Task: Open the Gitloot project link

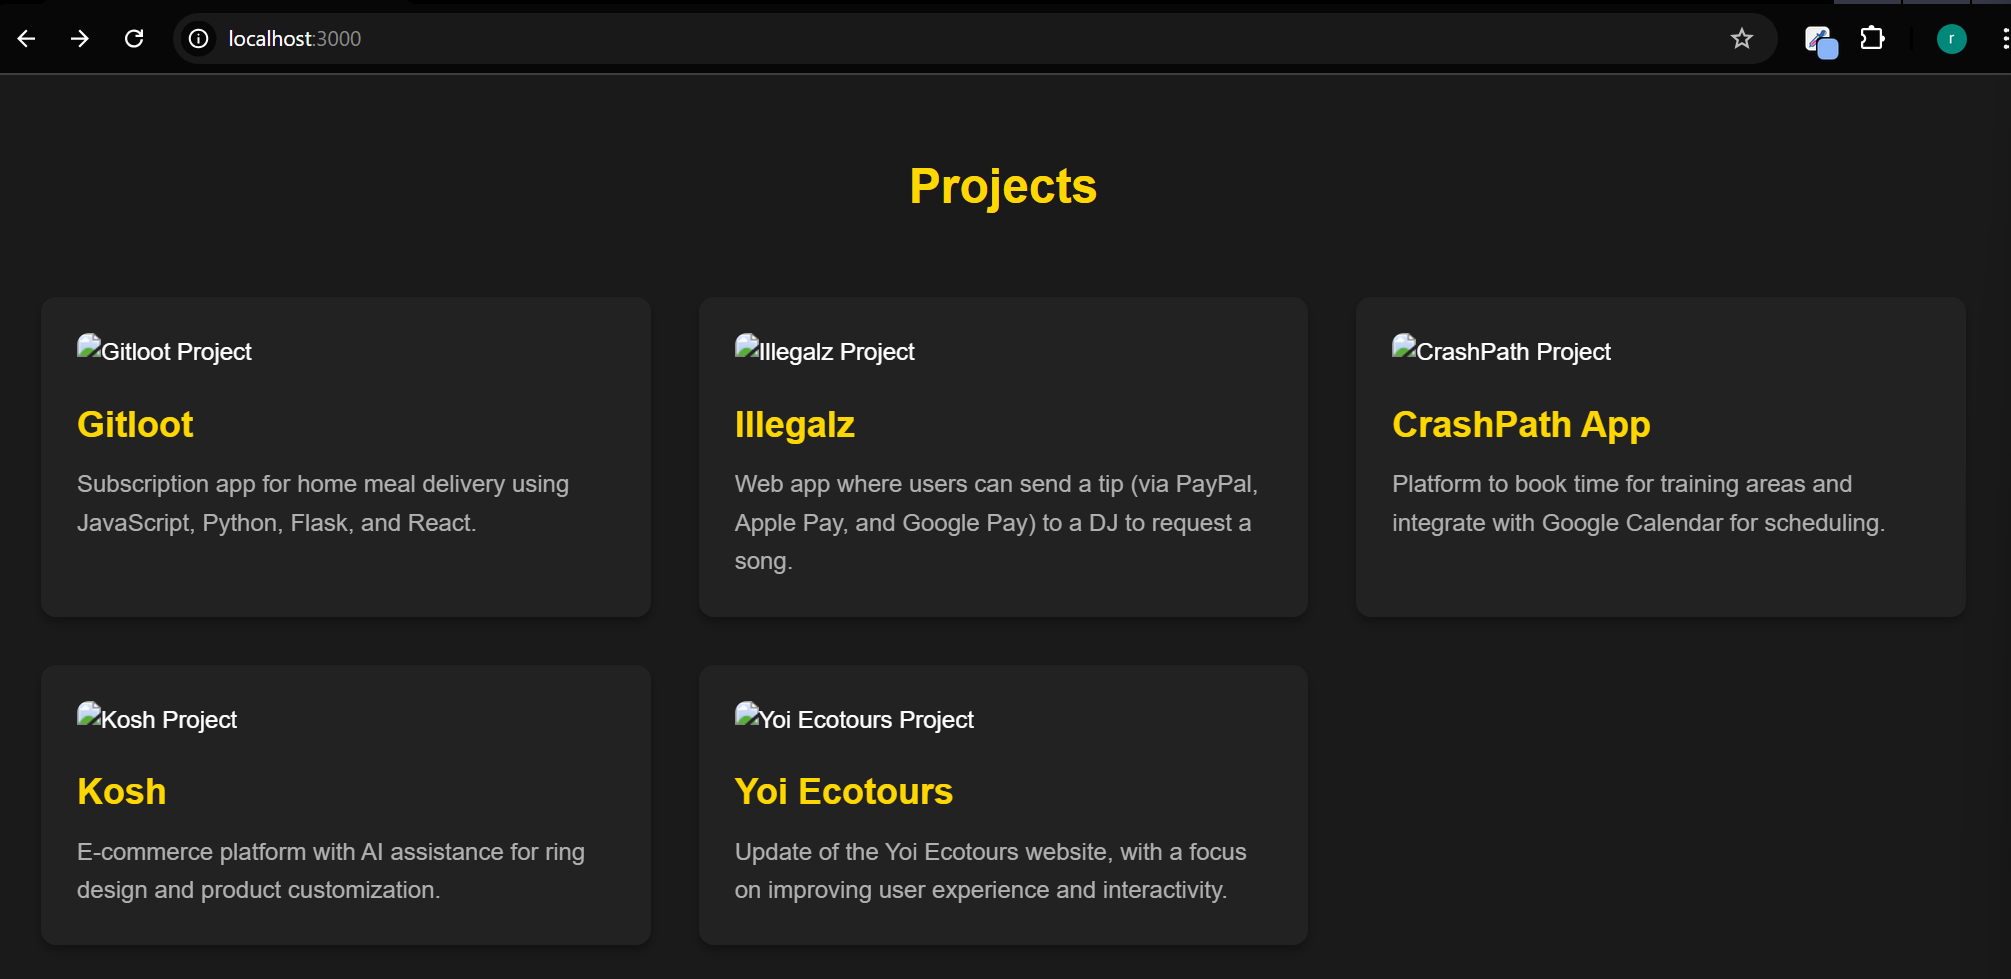Action: [x=135, y=424]
